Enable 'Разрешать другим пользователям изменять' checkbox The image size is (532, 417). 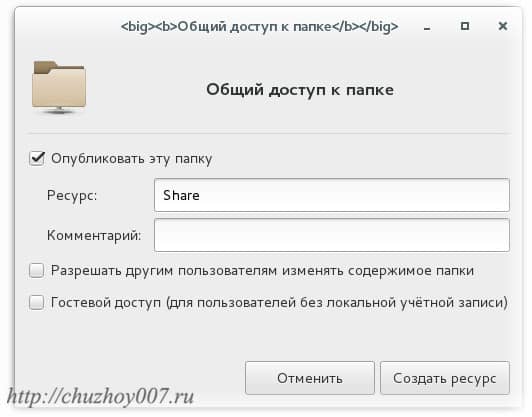point(37,270)
